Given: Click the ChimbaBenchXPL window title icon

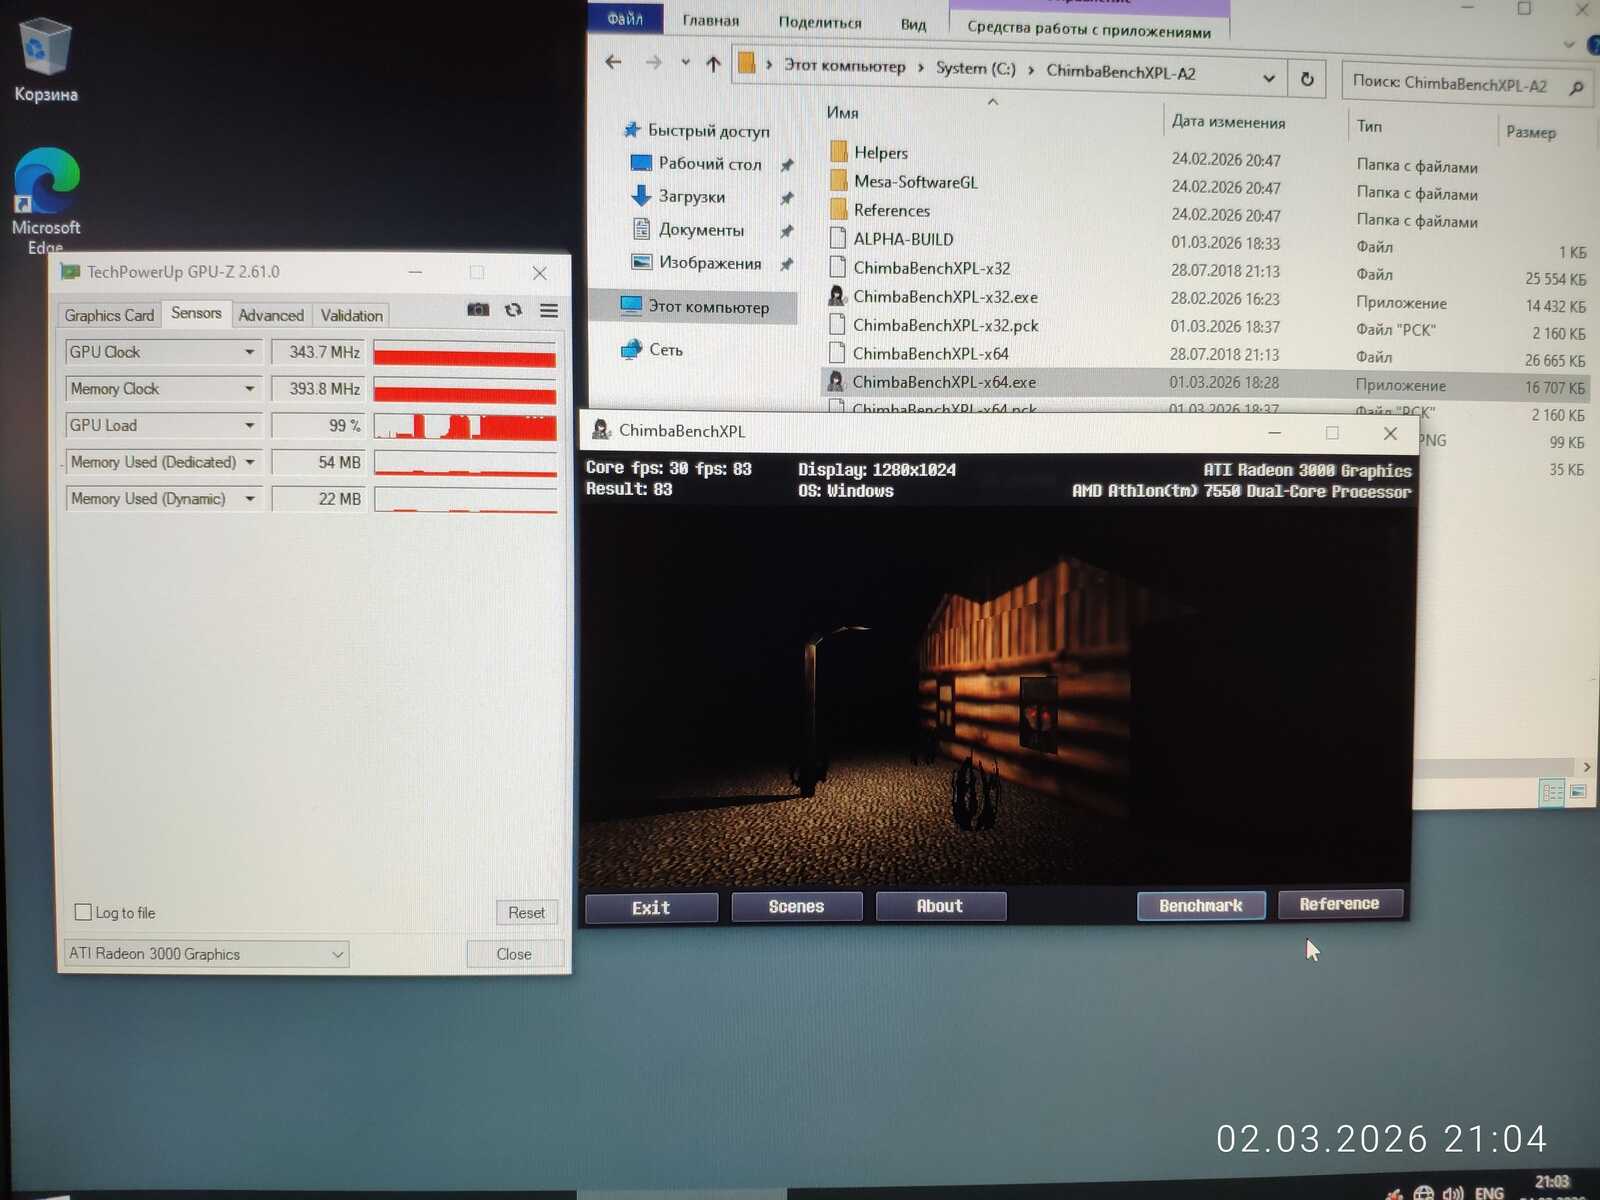Looking at the screenshot, I should click(601, 430).
